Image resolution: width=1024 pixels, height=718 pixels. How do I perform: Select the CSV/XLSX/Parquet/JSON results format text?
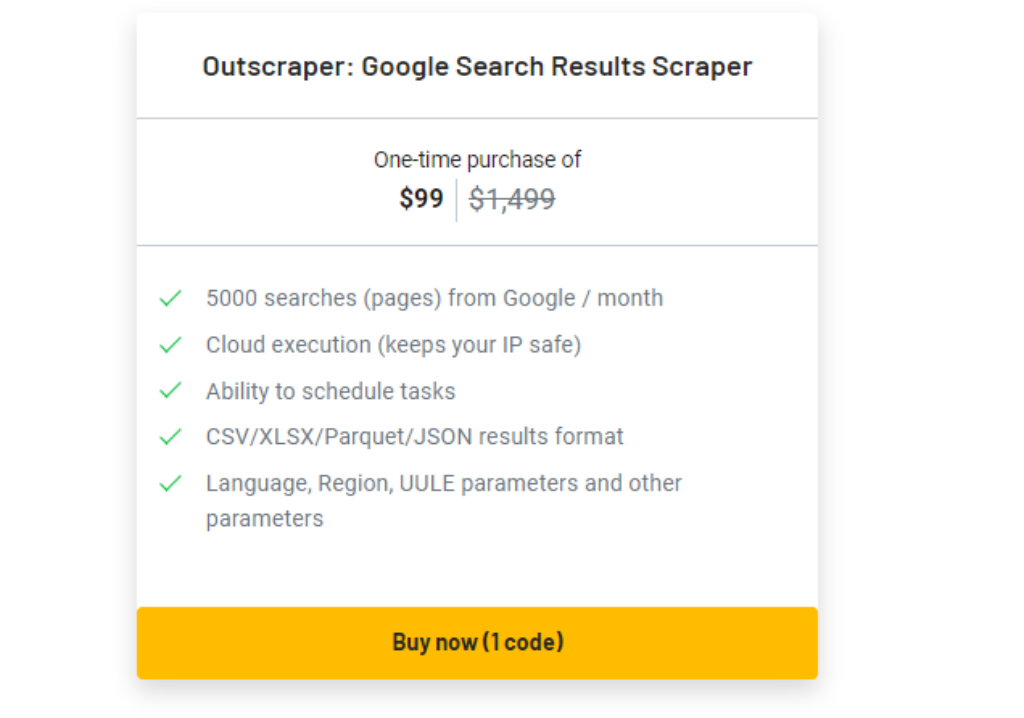pos(414,437)
